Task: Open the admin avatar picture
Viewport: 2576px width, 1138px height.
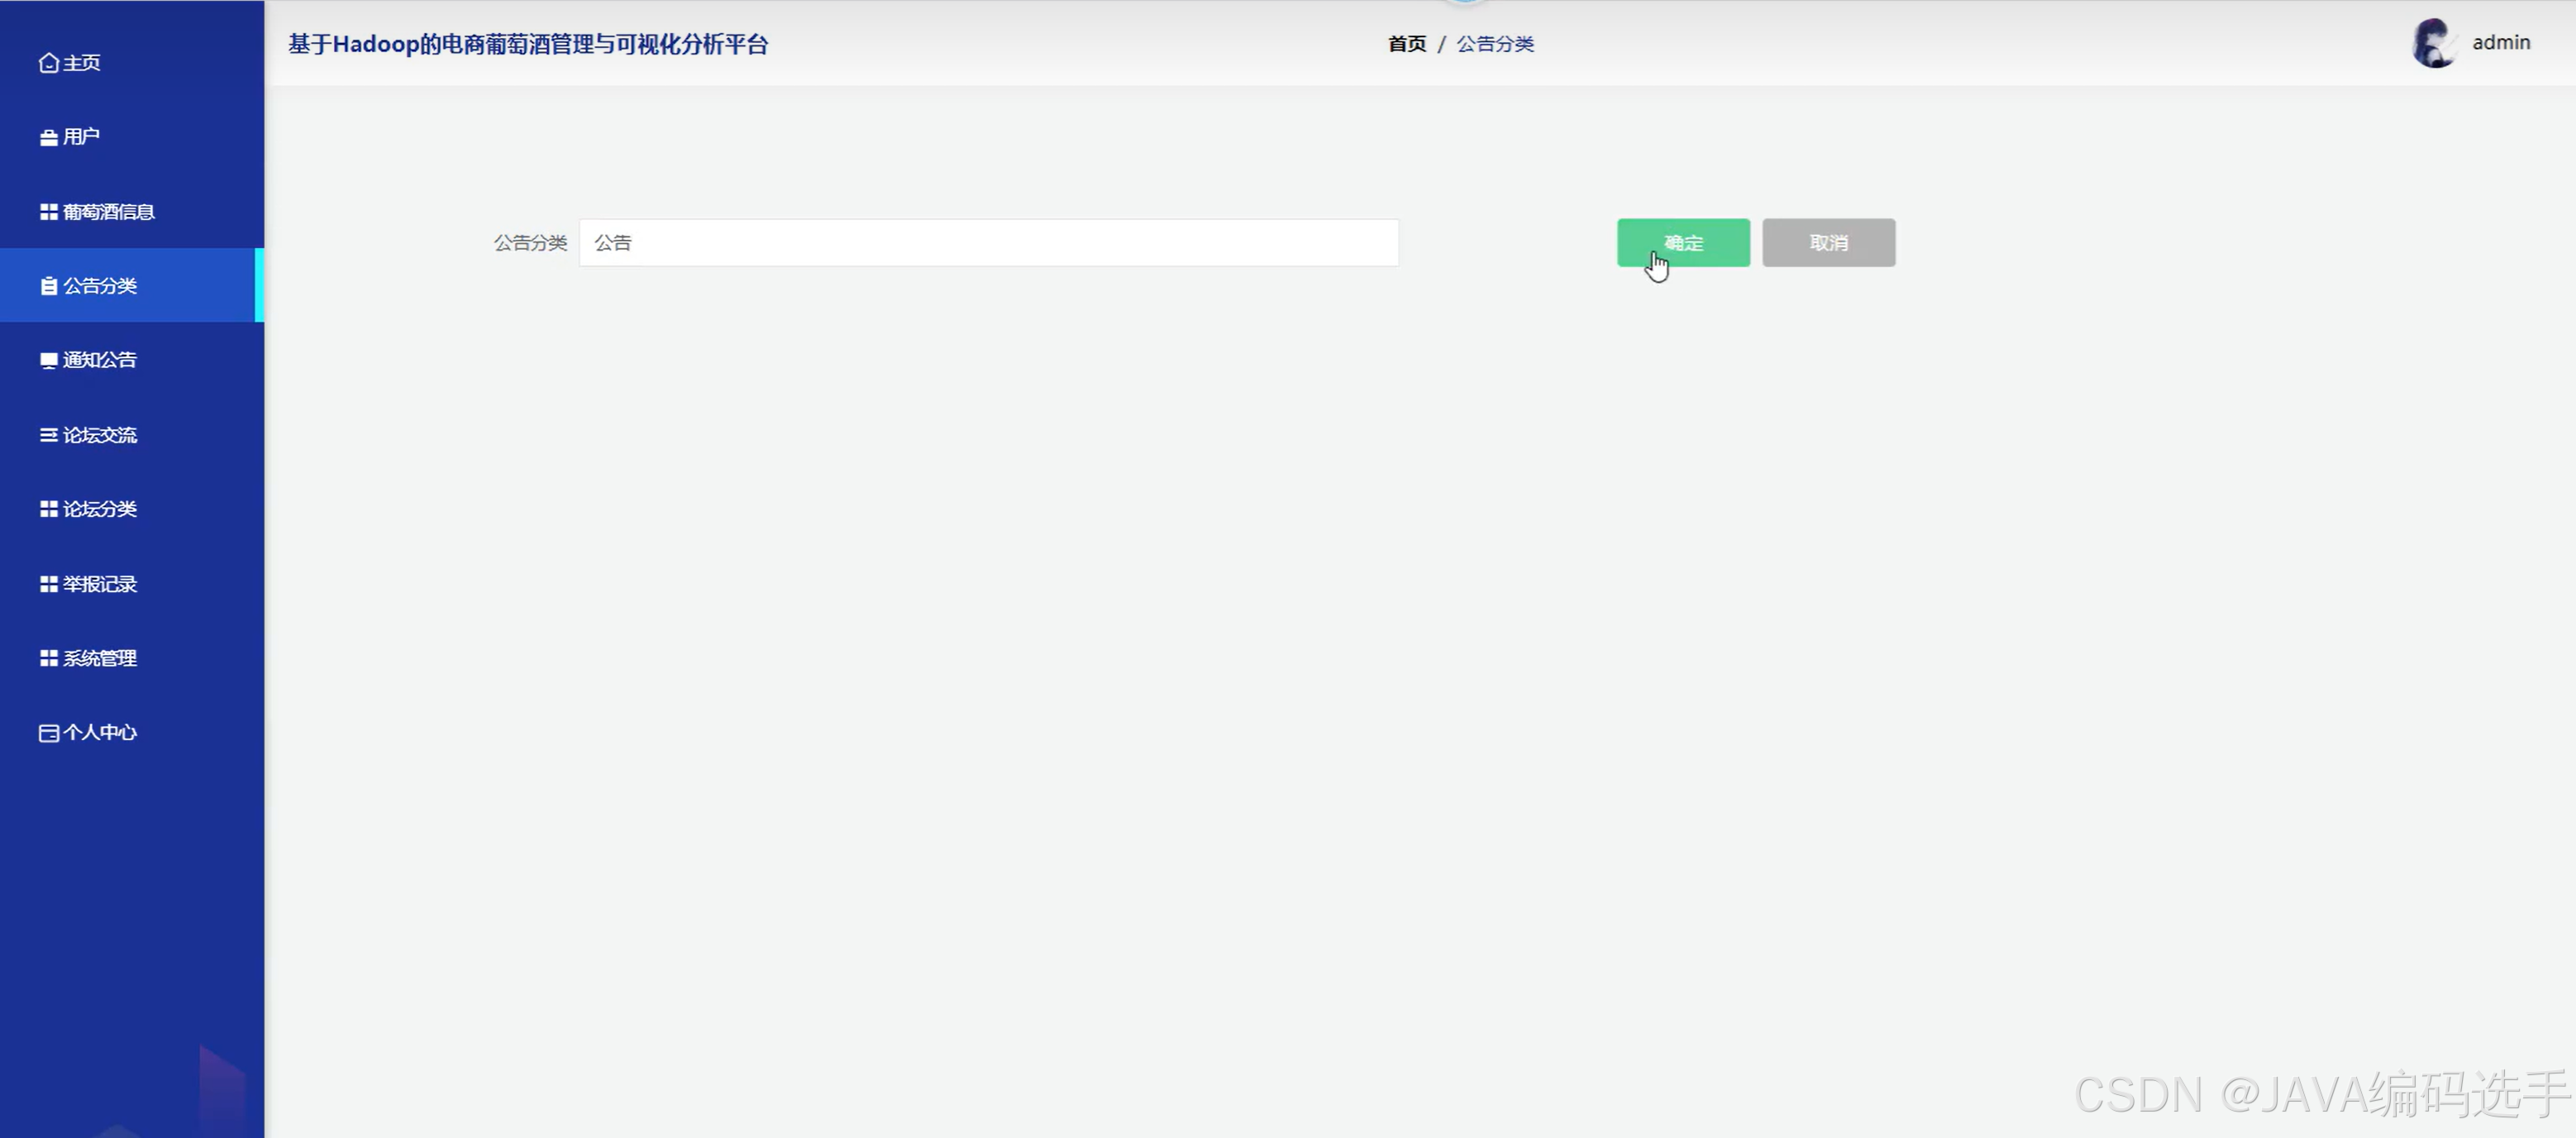Action: (2435, 43)
